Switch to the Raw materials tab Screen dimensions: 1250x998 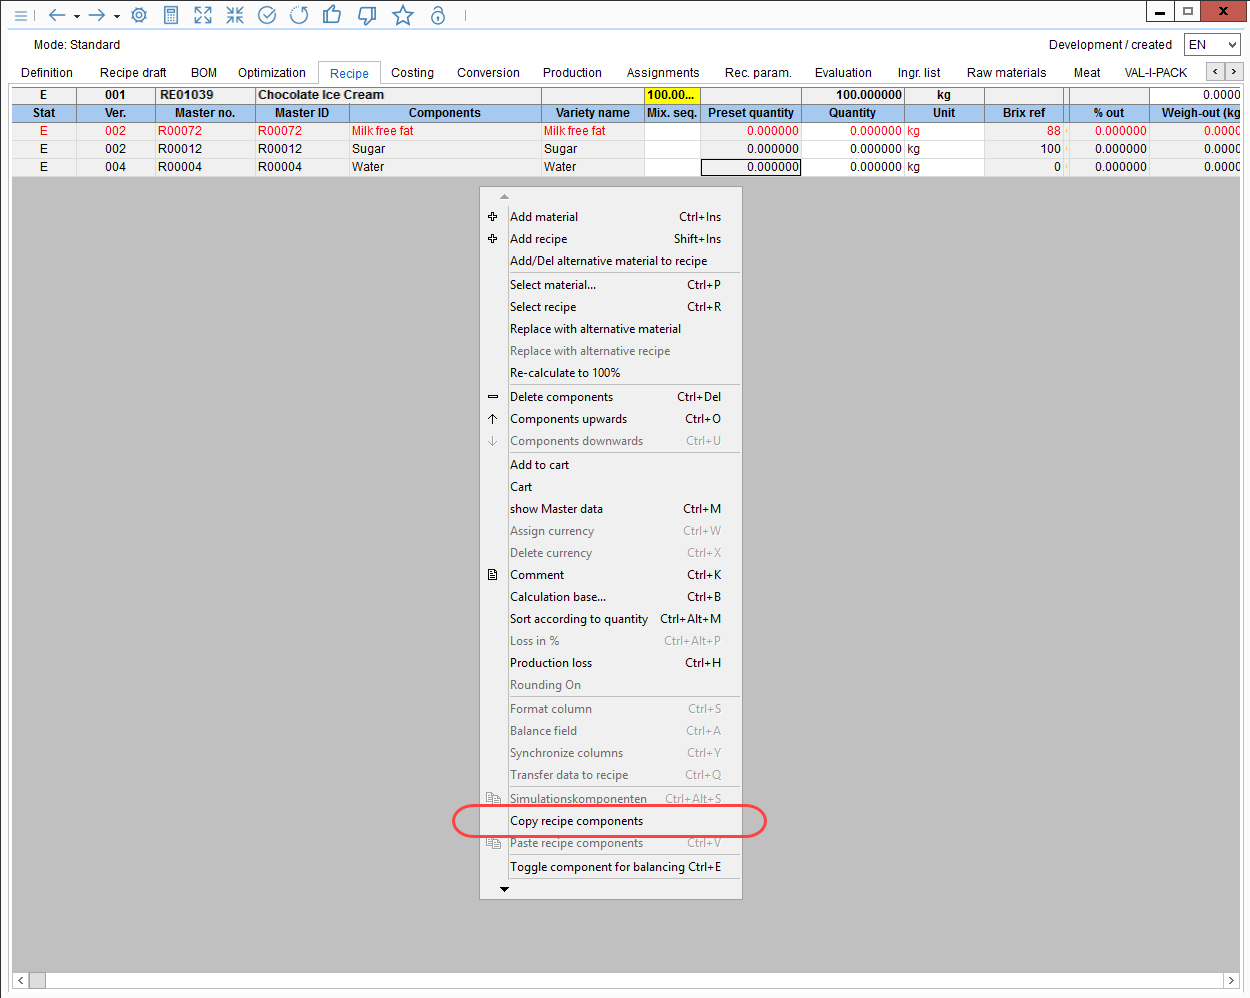[1006, 73]
